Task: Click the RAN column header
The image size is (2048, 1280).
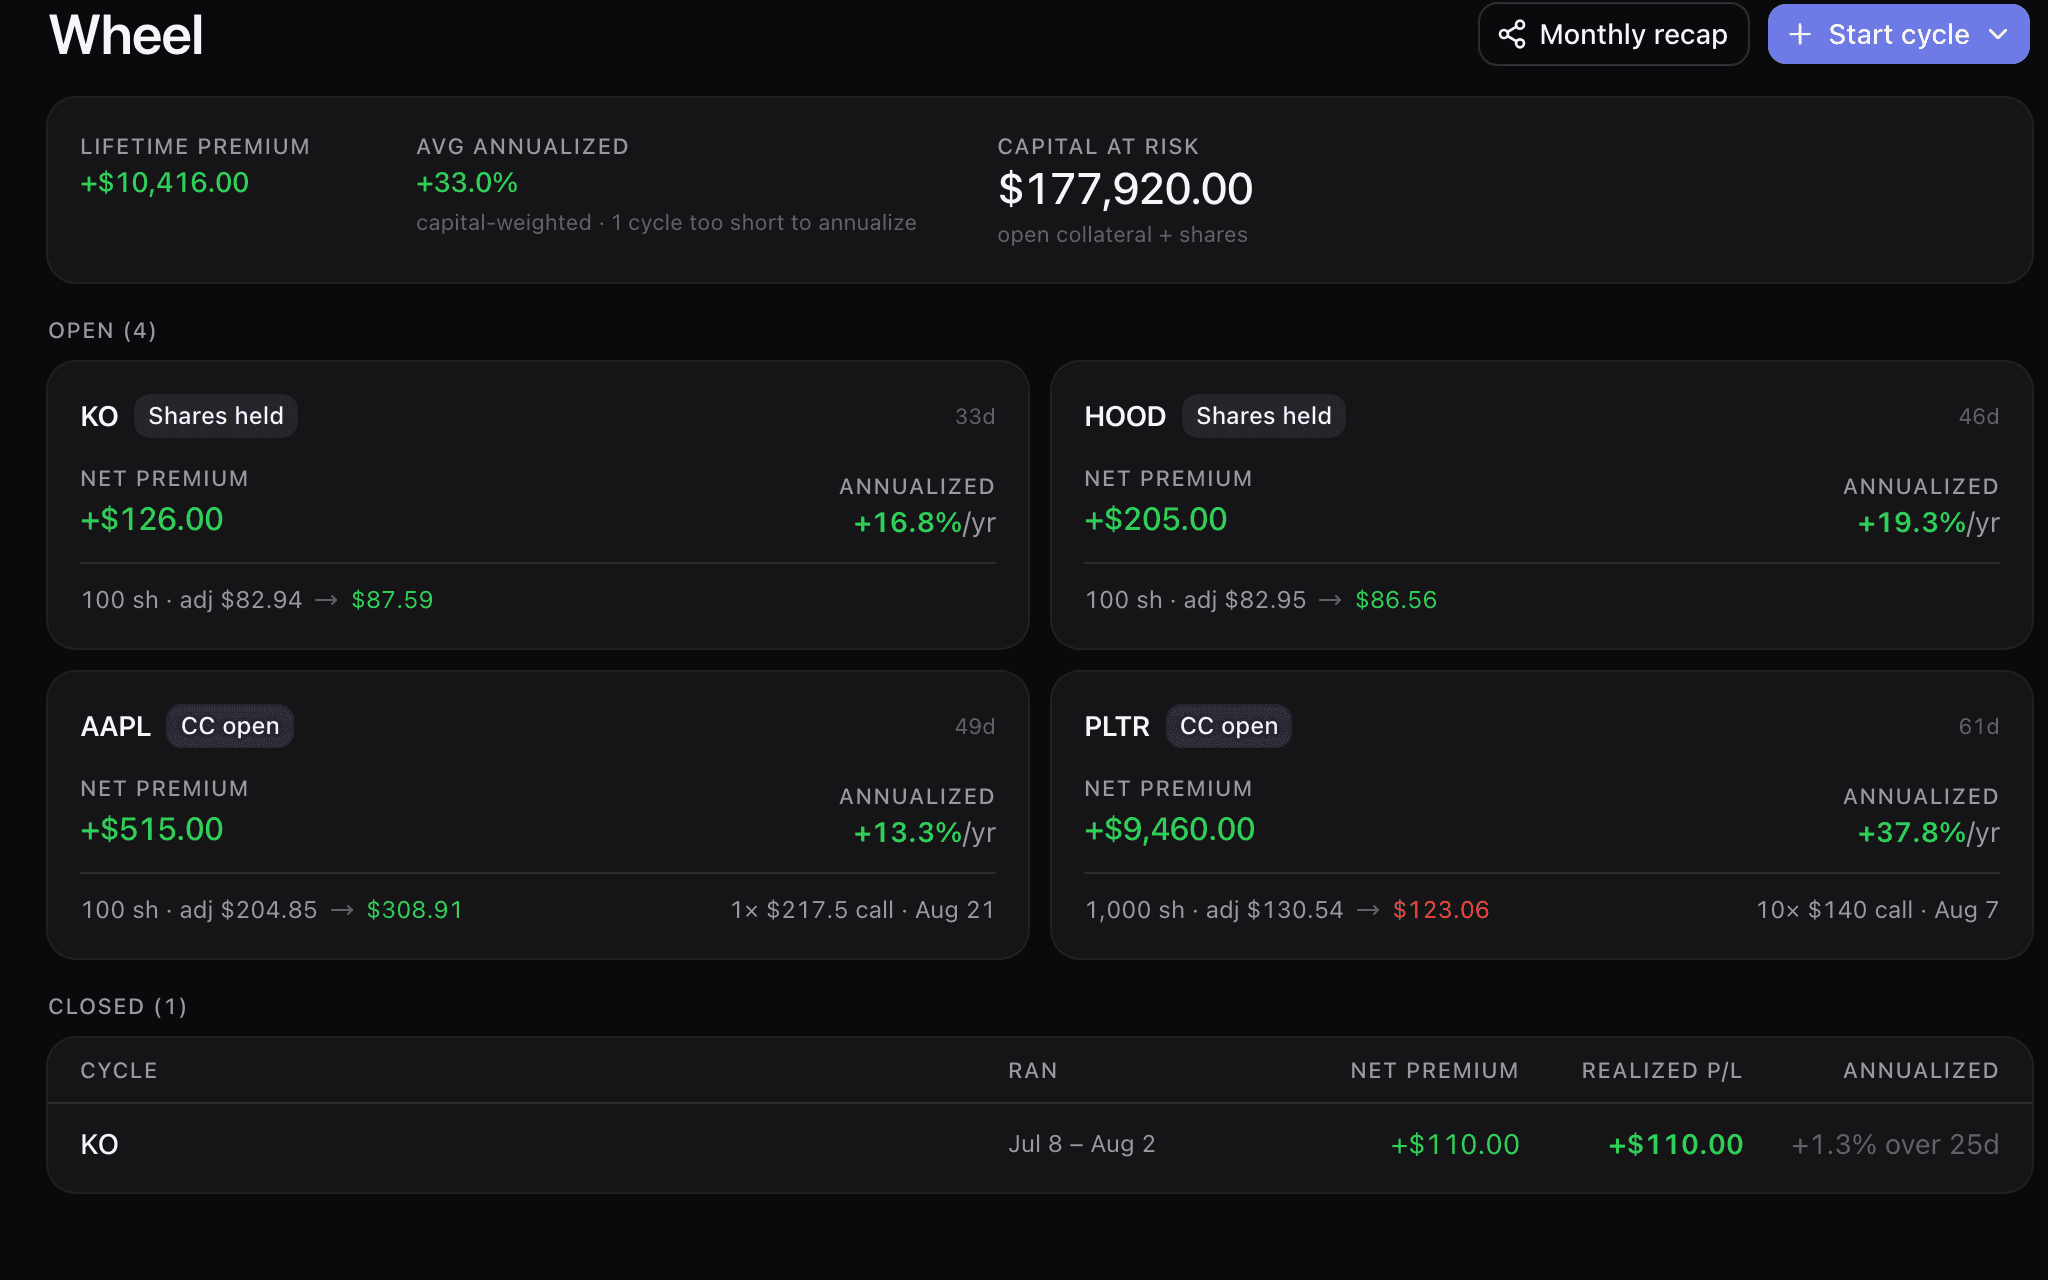Action: pyautogui.click(x=1033, y=1071)
